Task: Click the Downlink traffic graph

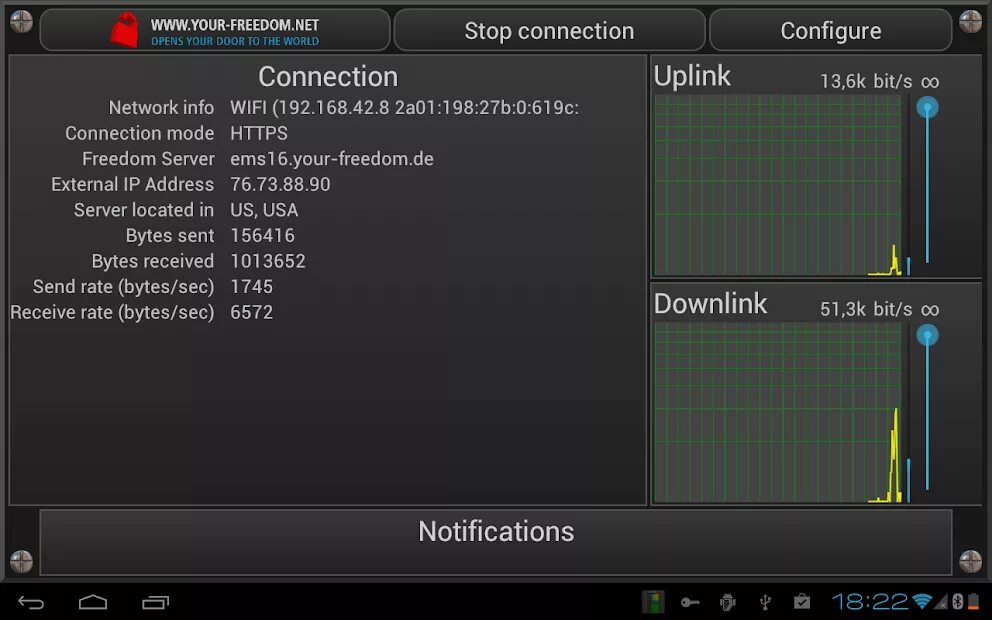Action: pos(778,412)
